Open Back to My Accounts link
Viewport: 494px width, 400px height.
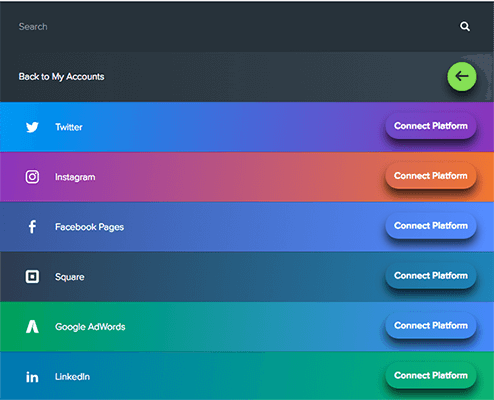[61, 77]
